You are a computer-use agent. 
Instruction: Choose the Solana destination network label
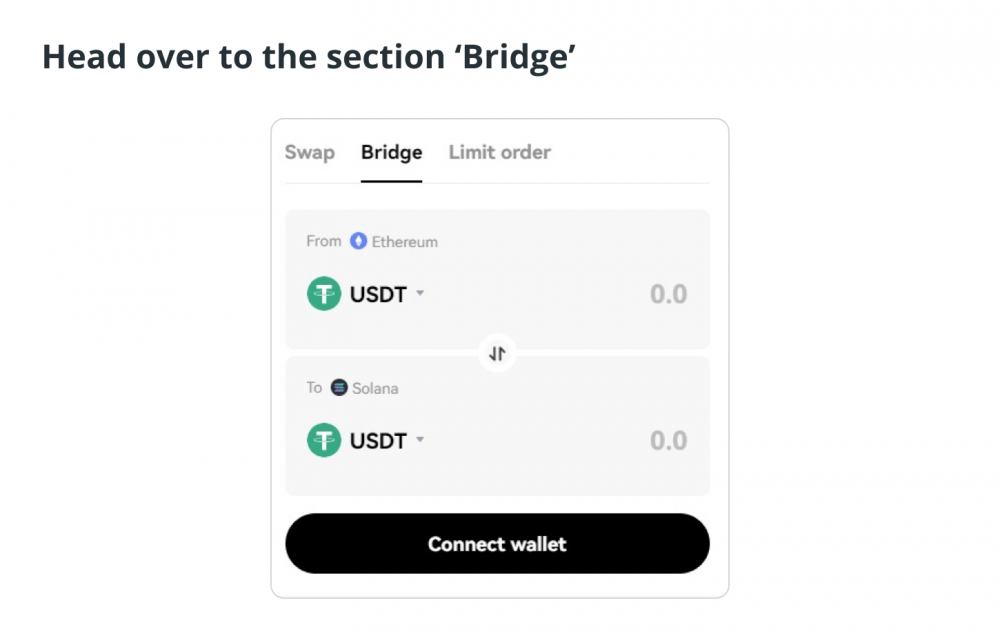tap(375, 388)
